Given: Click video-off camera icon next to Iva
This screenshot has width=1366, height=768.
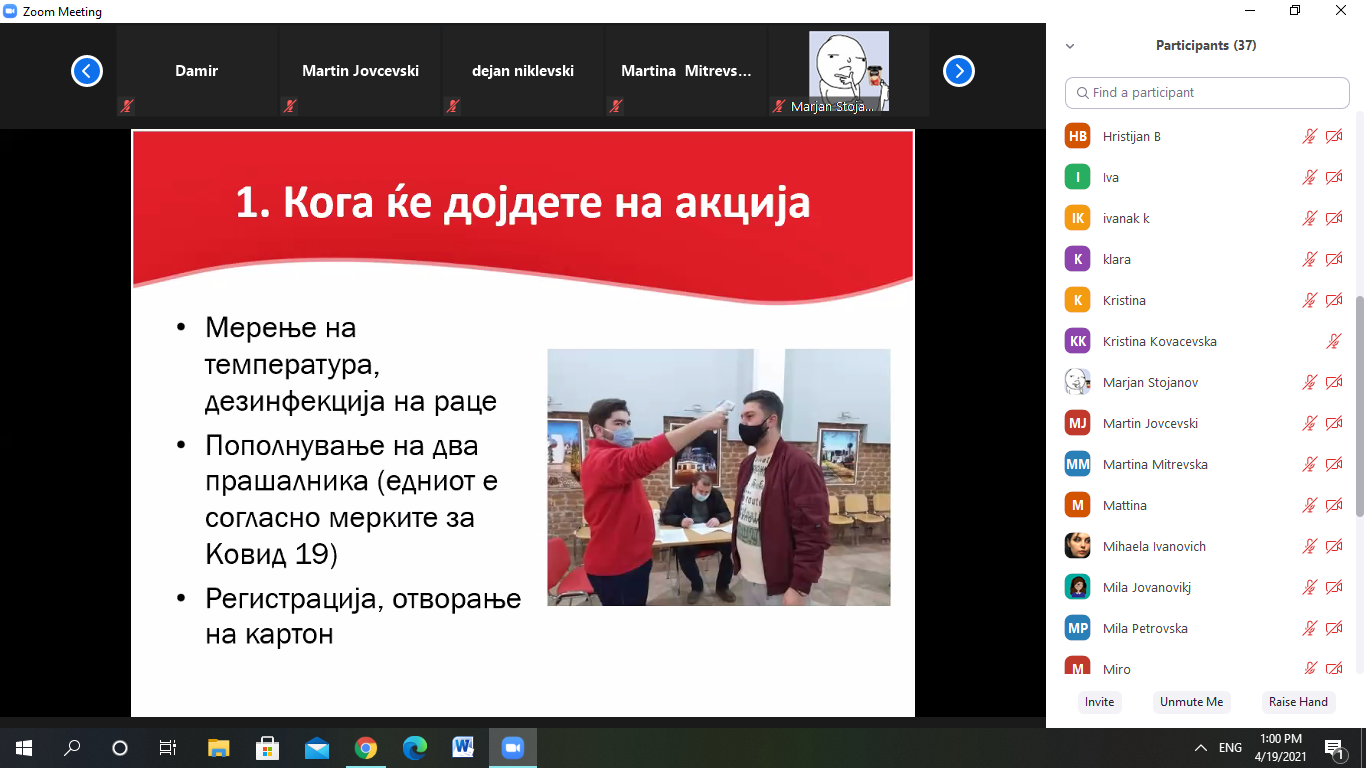Looking at the screenshot, I should point(1334,177).
